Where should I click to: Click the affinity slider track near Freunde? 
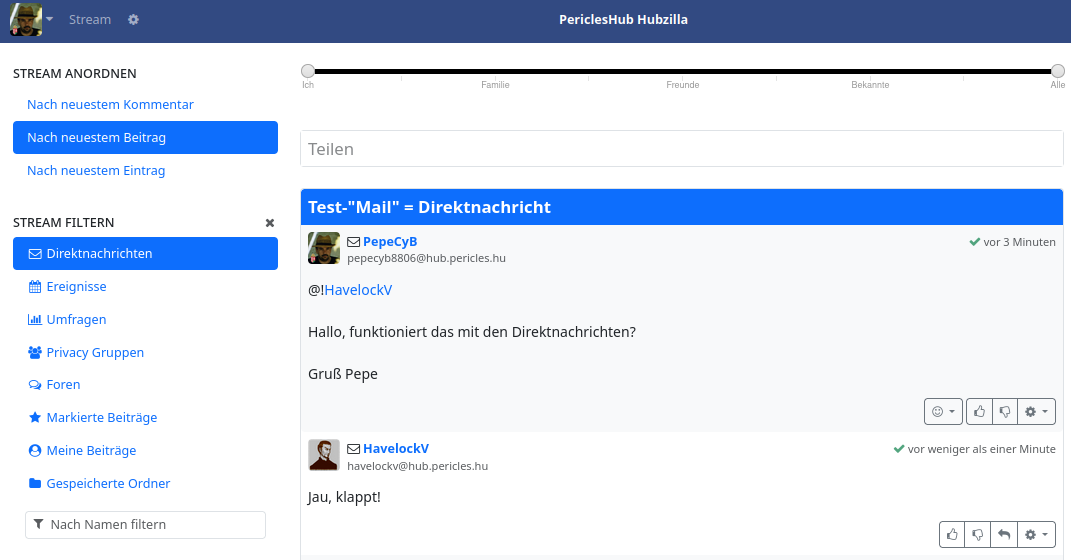tap(683, 71)
